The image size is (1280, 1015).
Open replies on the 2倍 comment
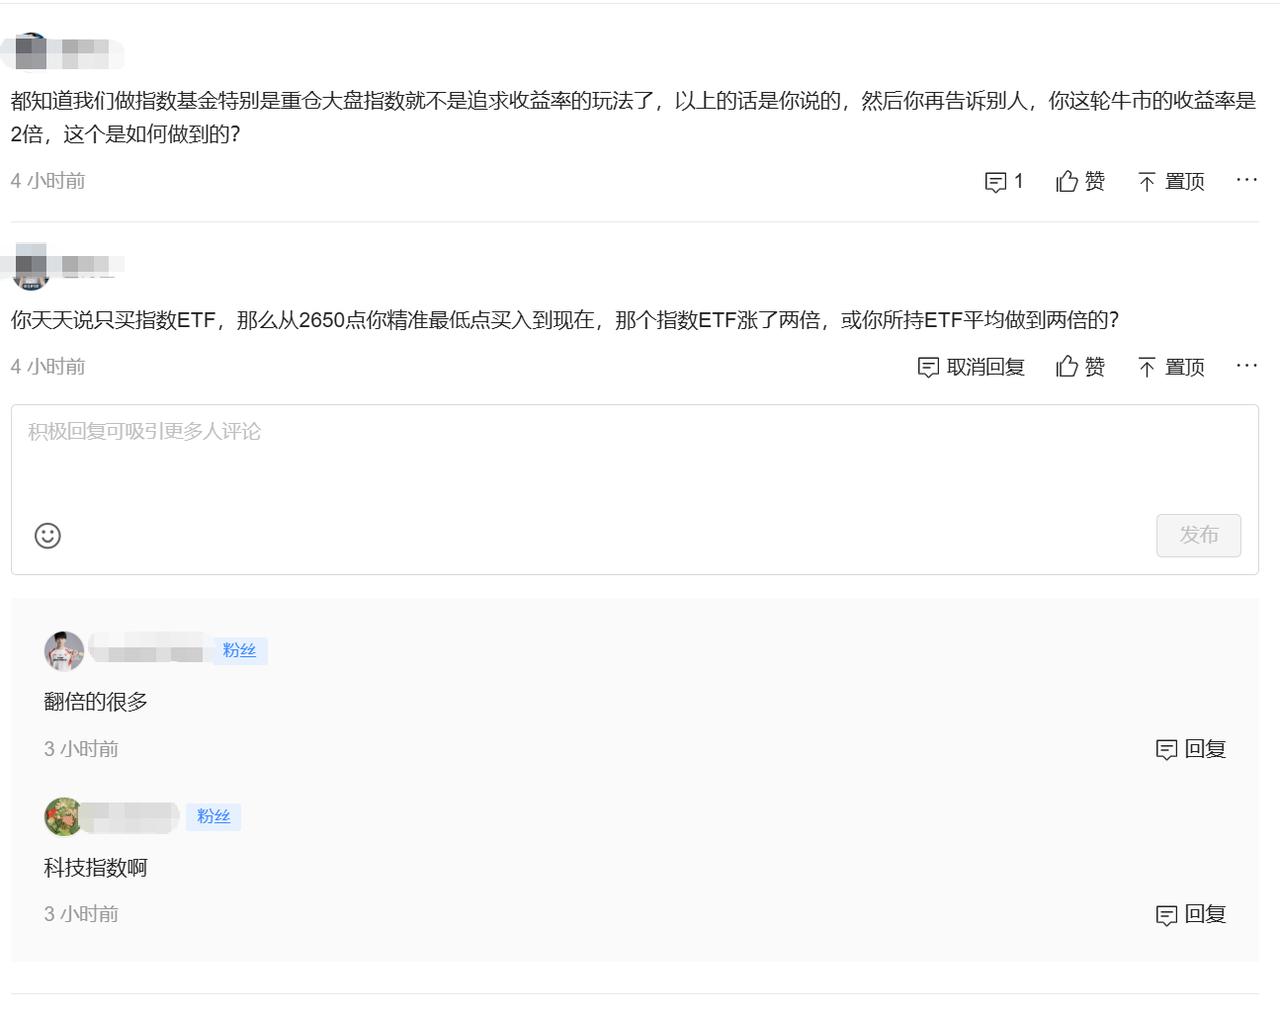click(x=1004, y=181)
